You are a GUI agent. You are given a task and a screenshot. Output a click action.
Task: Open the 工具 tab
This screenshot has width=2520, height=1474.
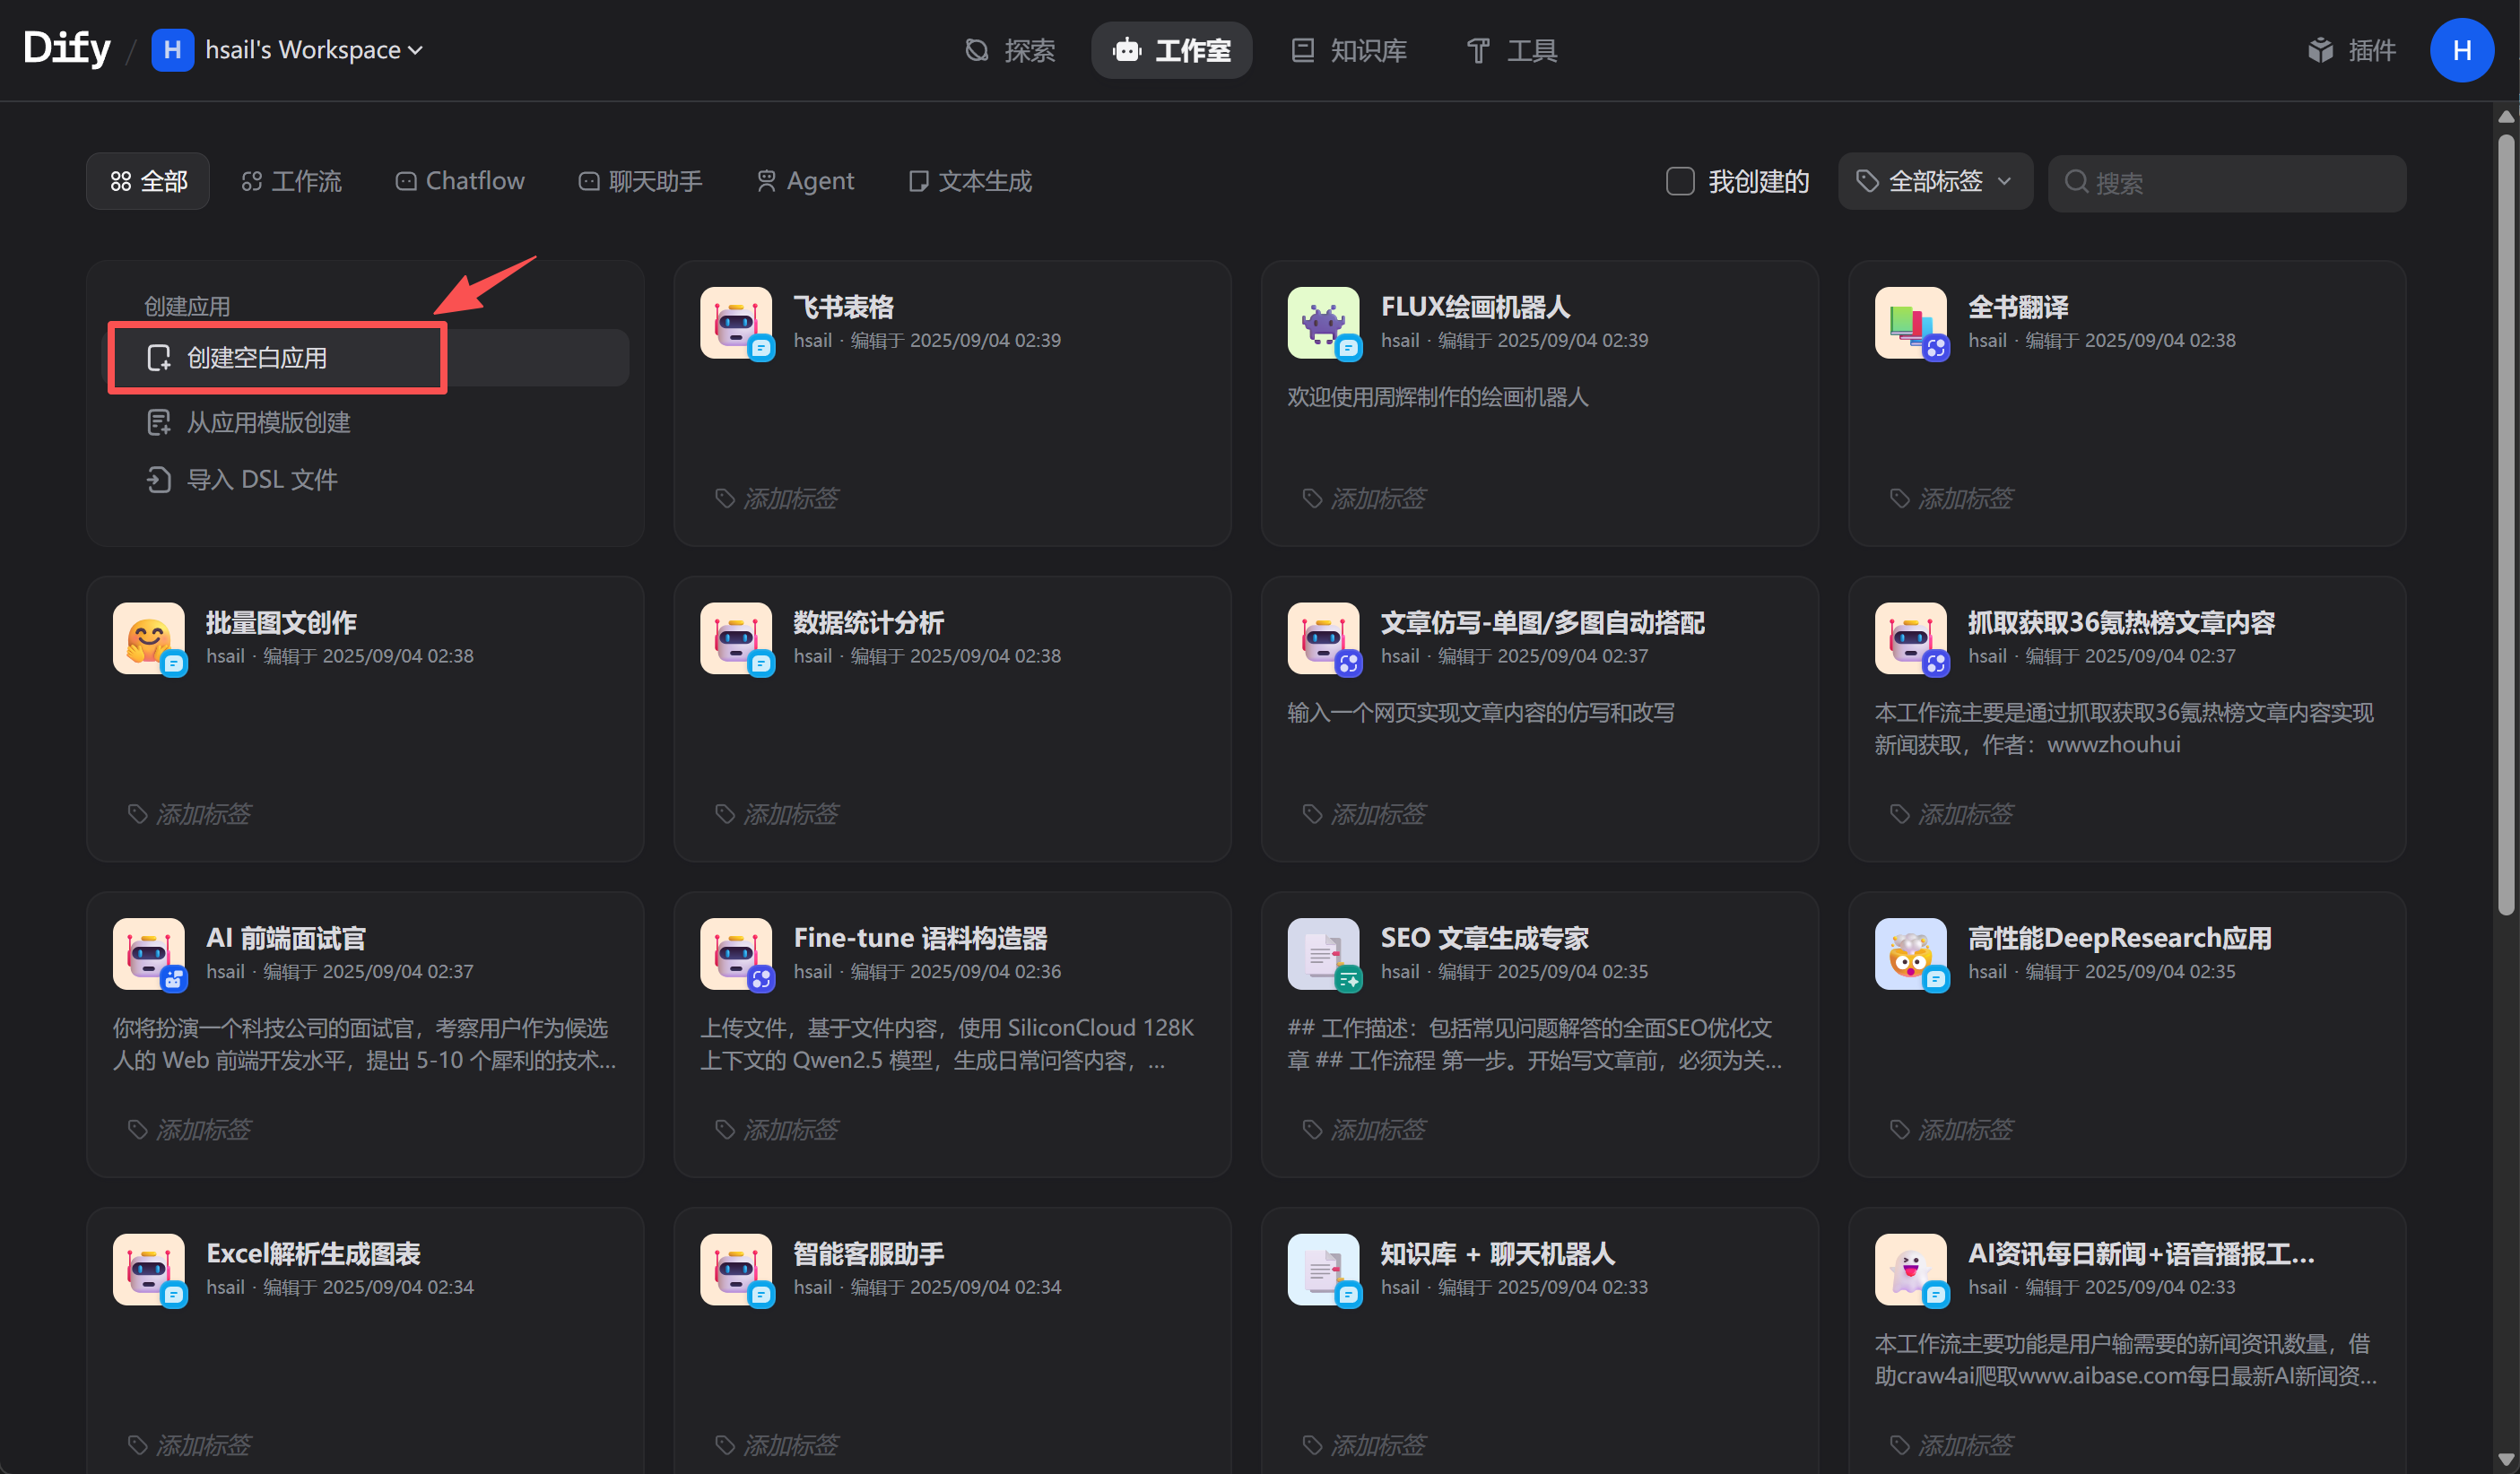(x=1511, y=50)
